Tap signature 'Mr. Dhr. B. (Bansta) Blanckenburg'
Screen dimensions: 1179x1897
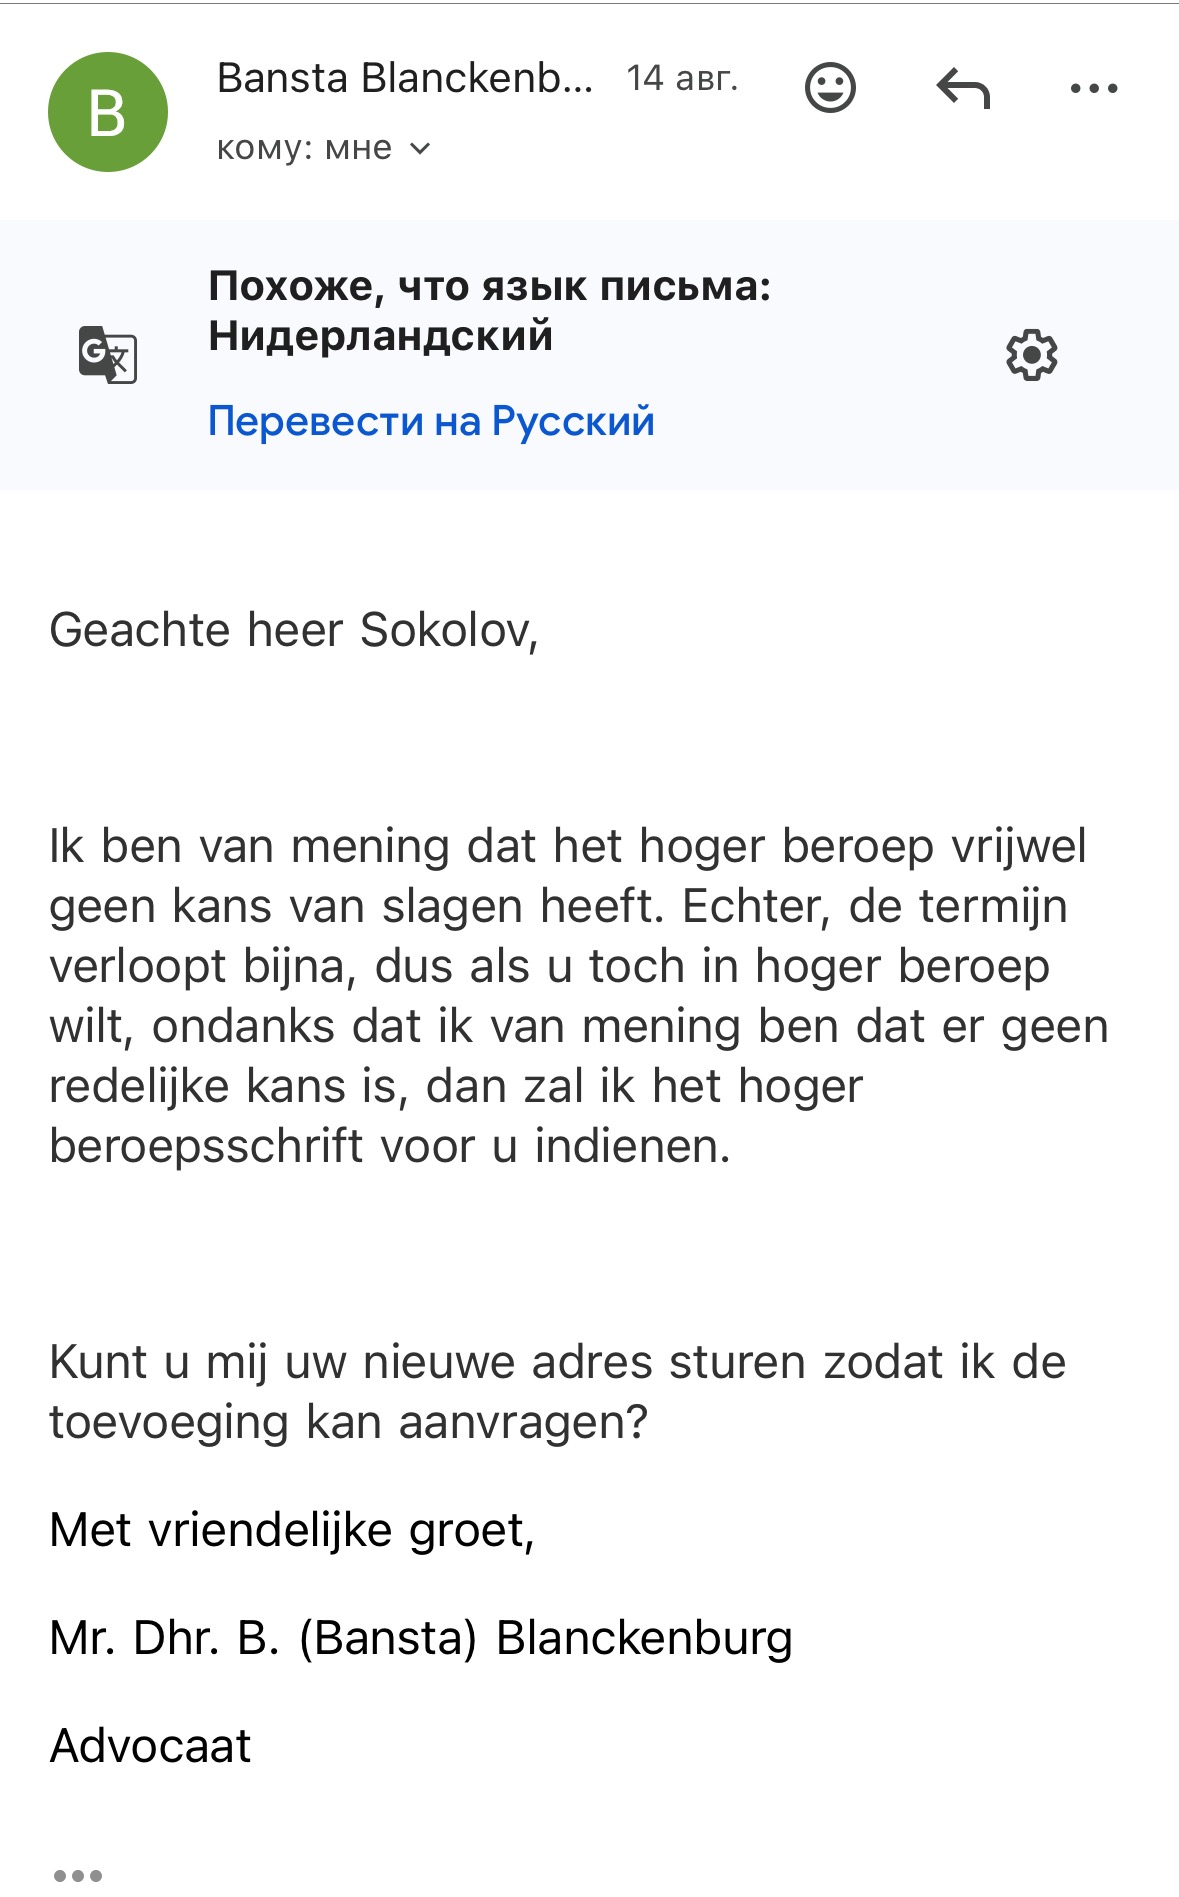(x=421, y=1638)
